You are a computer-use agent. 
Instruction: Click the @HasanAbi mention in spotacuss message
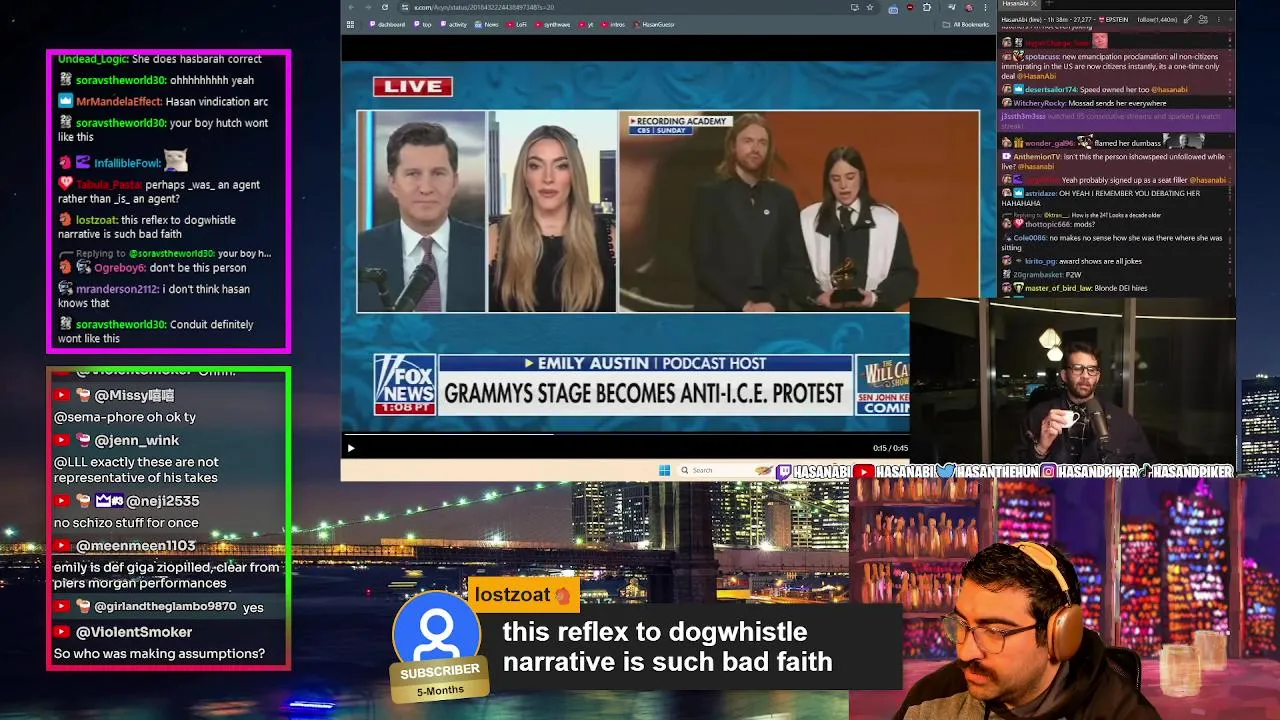[1036, 76]
